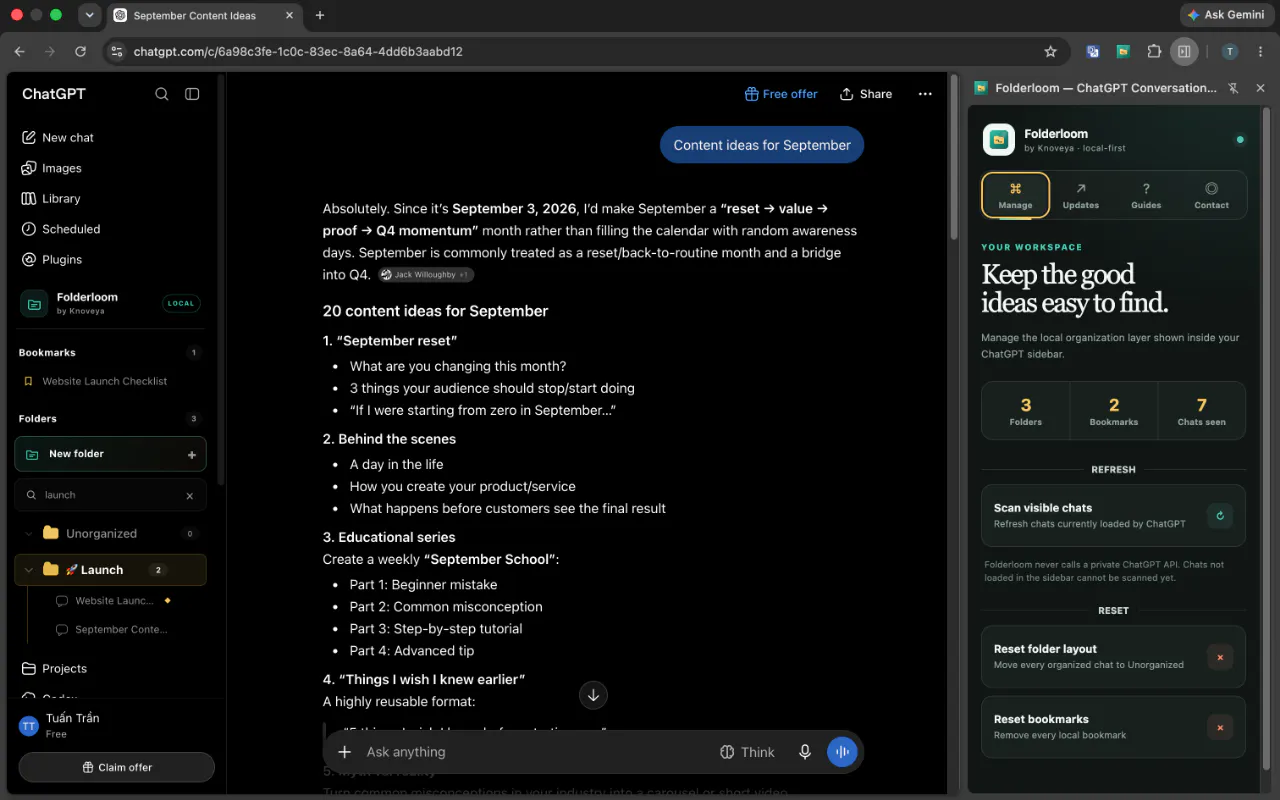This screenshot has height=800, width=1280.
Task: Switch to the Manage tab in Folderloom
Action: pyautogui.click(x=1015, y=195)
